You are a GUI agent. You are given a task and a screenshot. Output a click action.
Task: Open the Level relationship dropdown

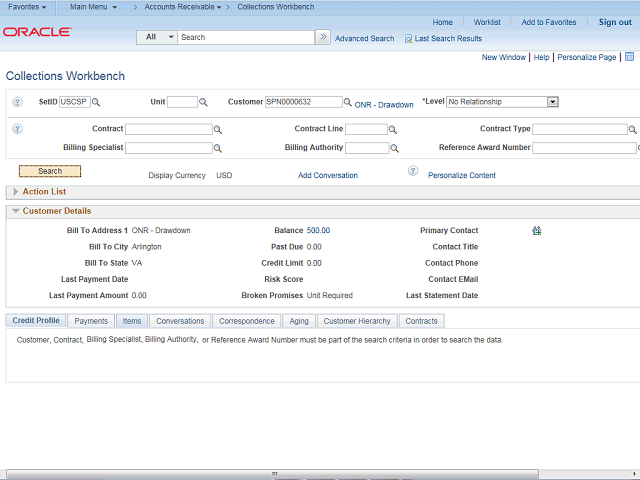(x=552, y=102)
